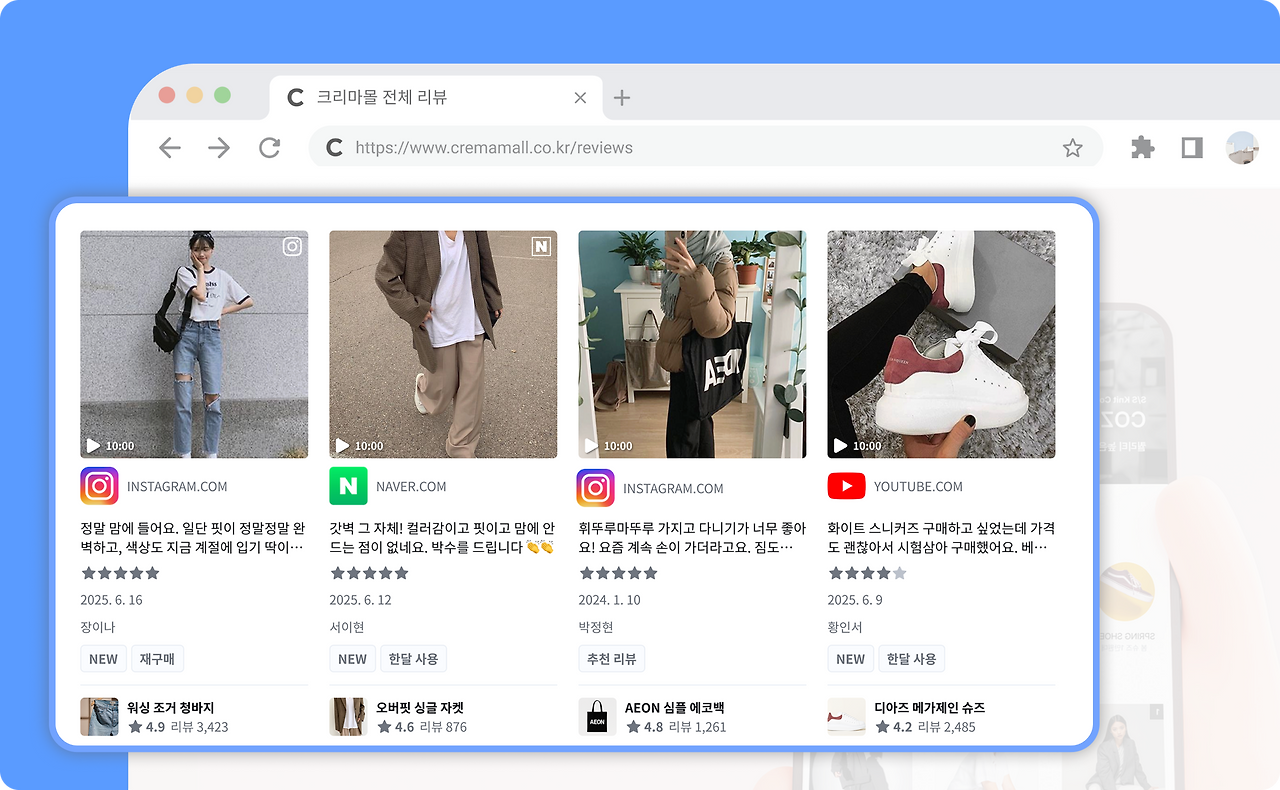Reload the page using the refresh icon
The image size is (1280, 790).
click(268, 147)
